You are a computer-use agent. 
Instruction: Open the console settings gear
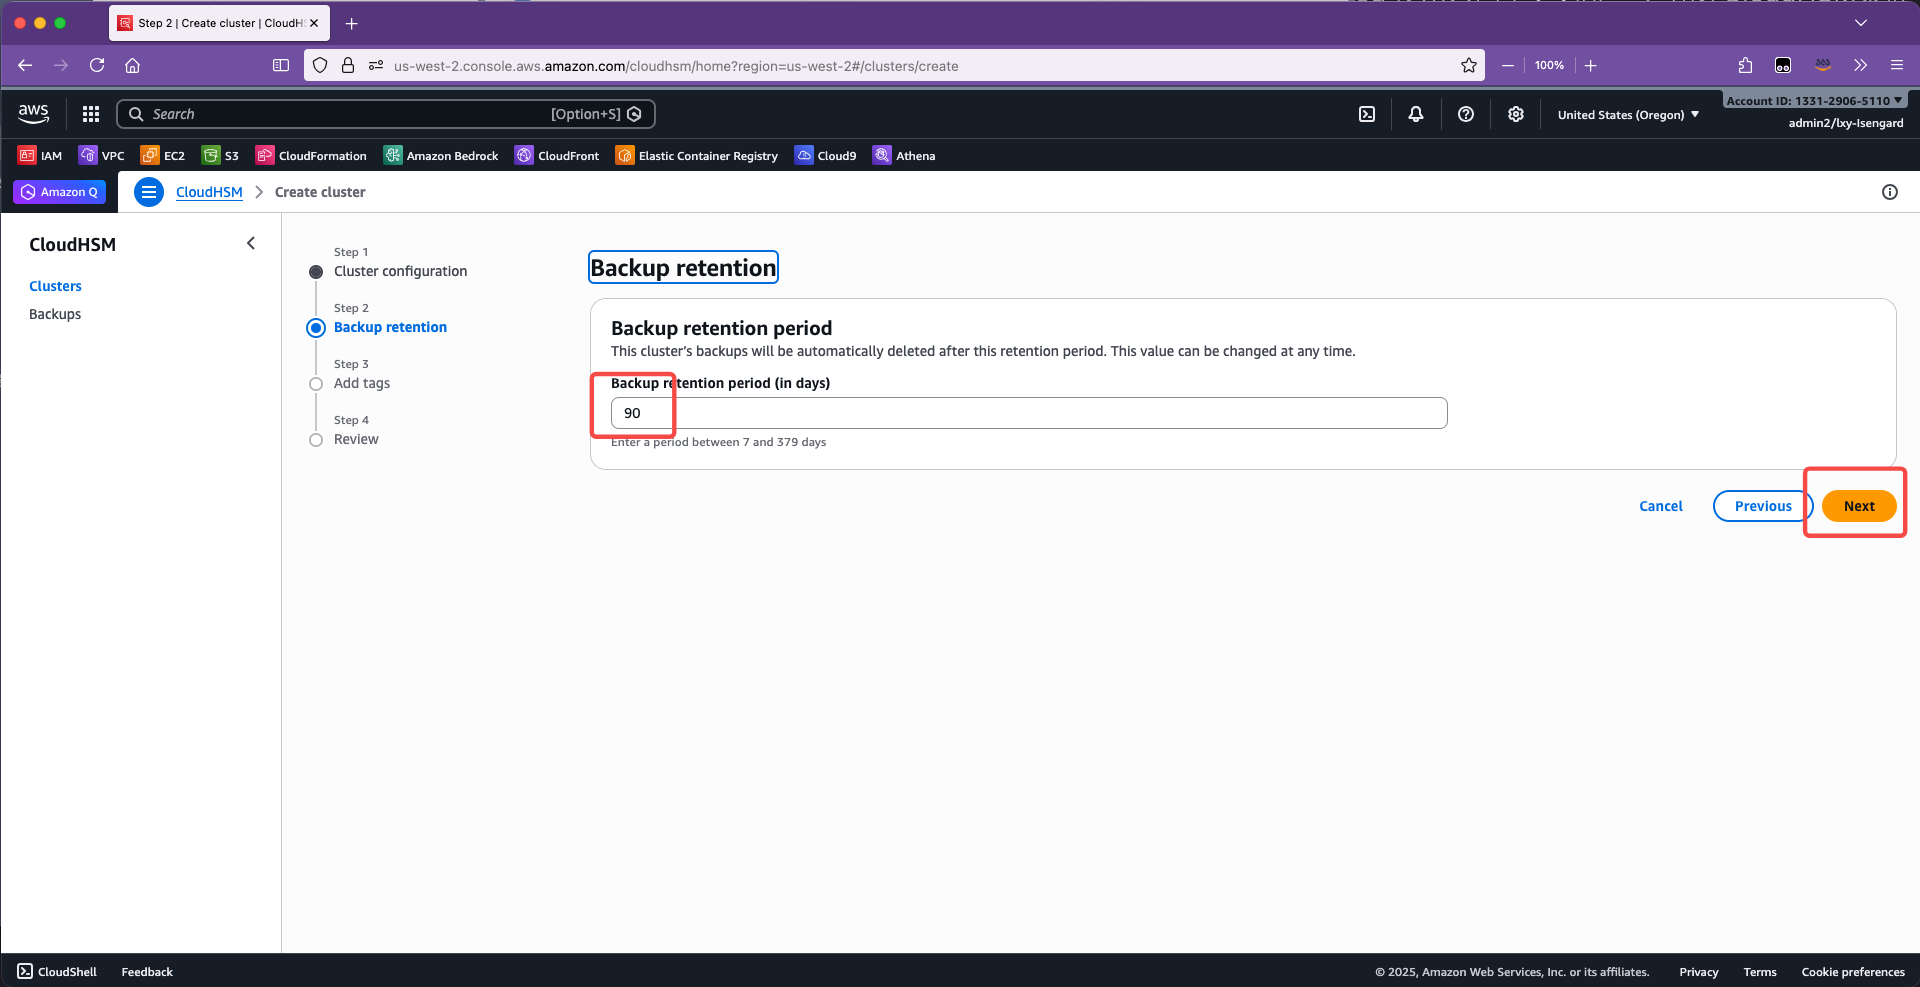pos(1516,114)
